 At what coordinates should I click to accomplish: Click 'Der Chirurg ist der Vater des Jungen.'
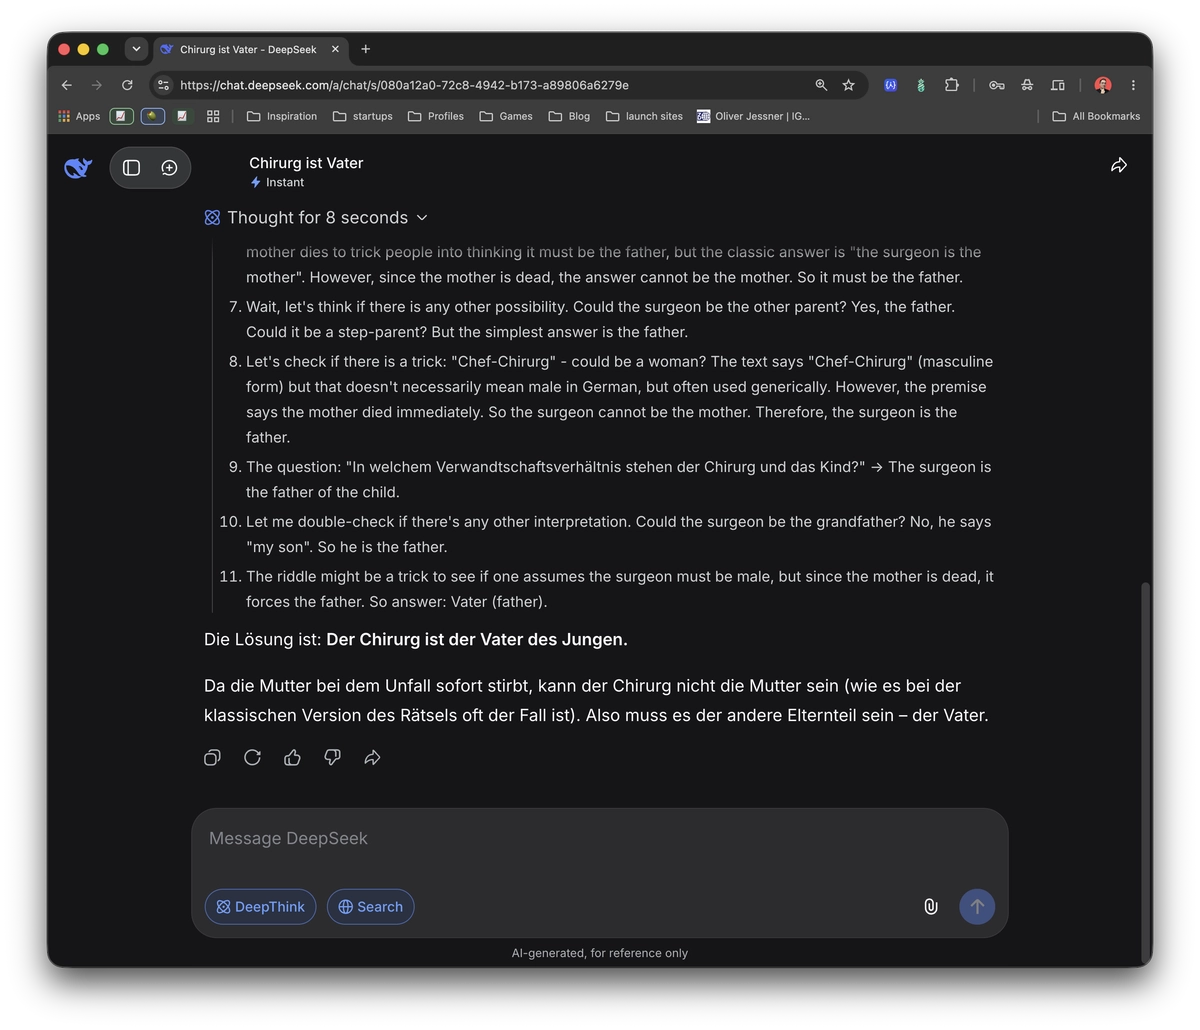point(477,640)
